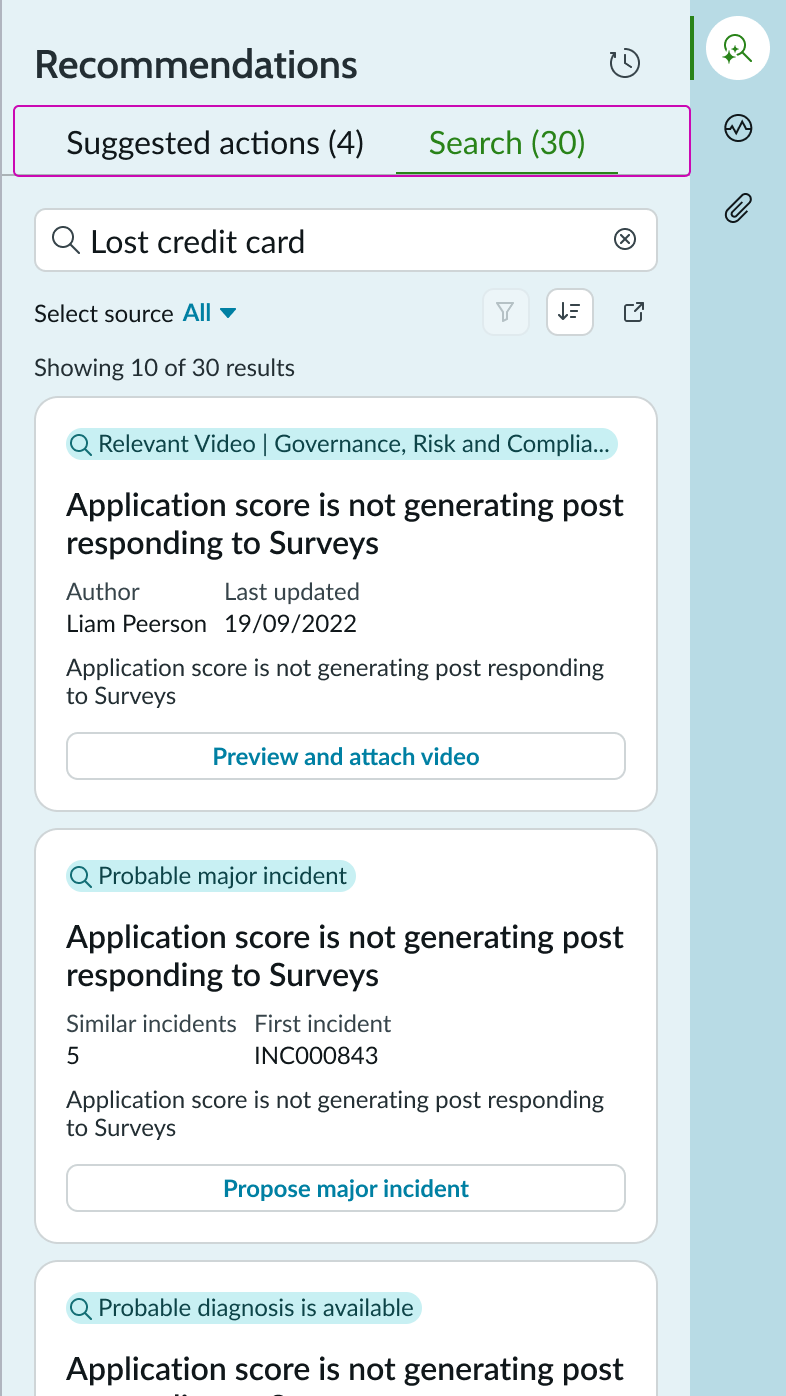Expand the sort options control
The height and width of the screenshot is (1396, 786).
(569, 312)
